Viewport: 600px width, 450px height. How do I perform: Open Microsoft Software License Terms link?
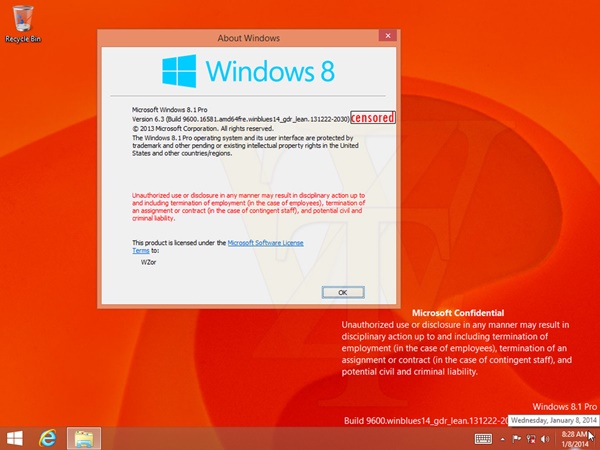pos(218,246)
